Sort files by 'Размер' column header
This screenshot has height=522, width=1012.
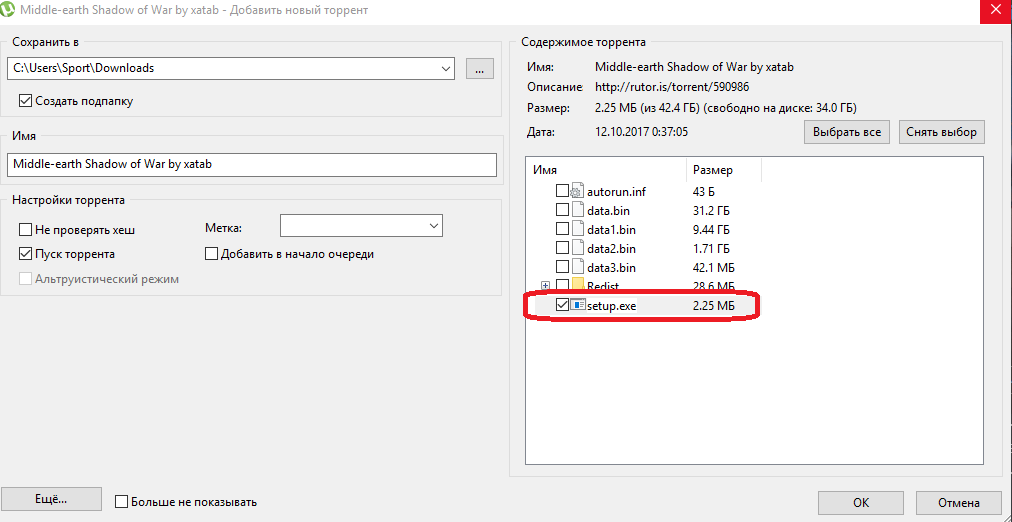coord(724,171)
